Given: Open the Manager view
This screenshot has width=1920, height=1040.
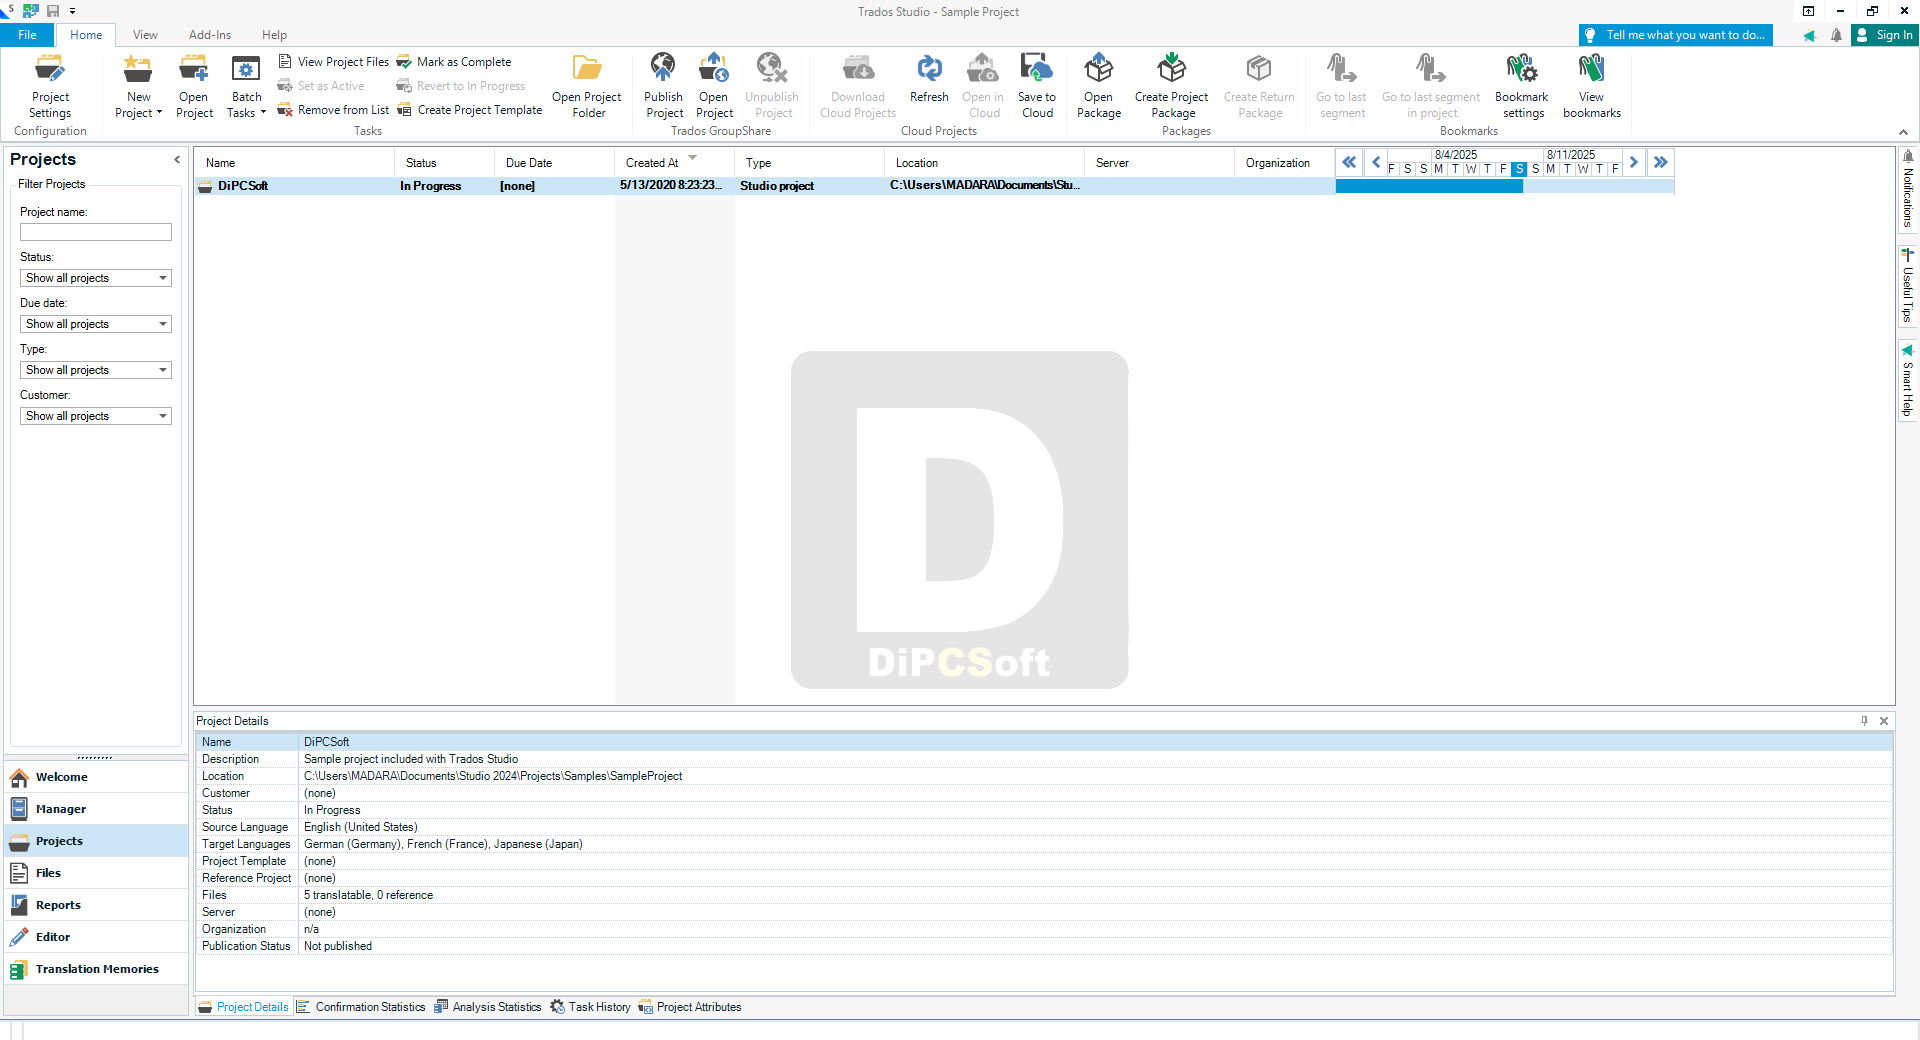Looking at the screenshot, I should (x=96, y=809).
